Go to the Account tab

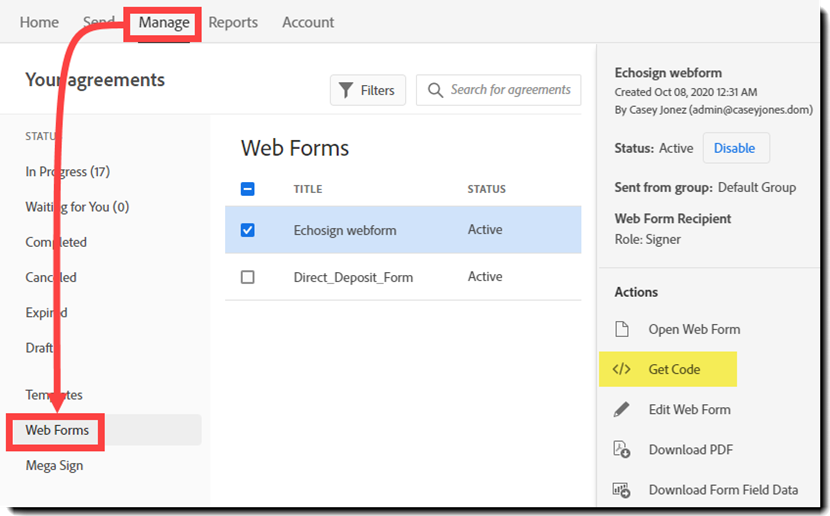point(308,23)
